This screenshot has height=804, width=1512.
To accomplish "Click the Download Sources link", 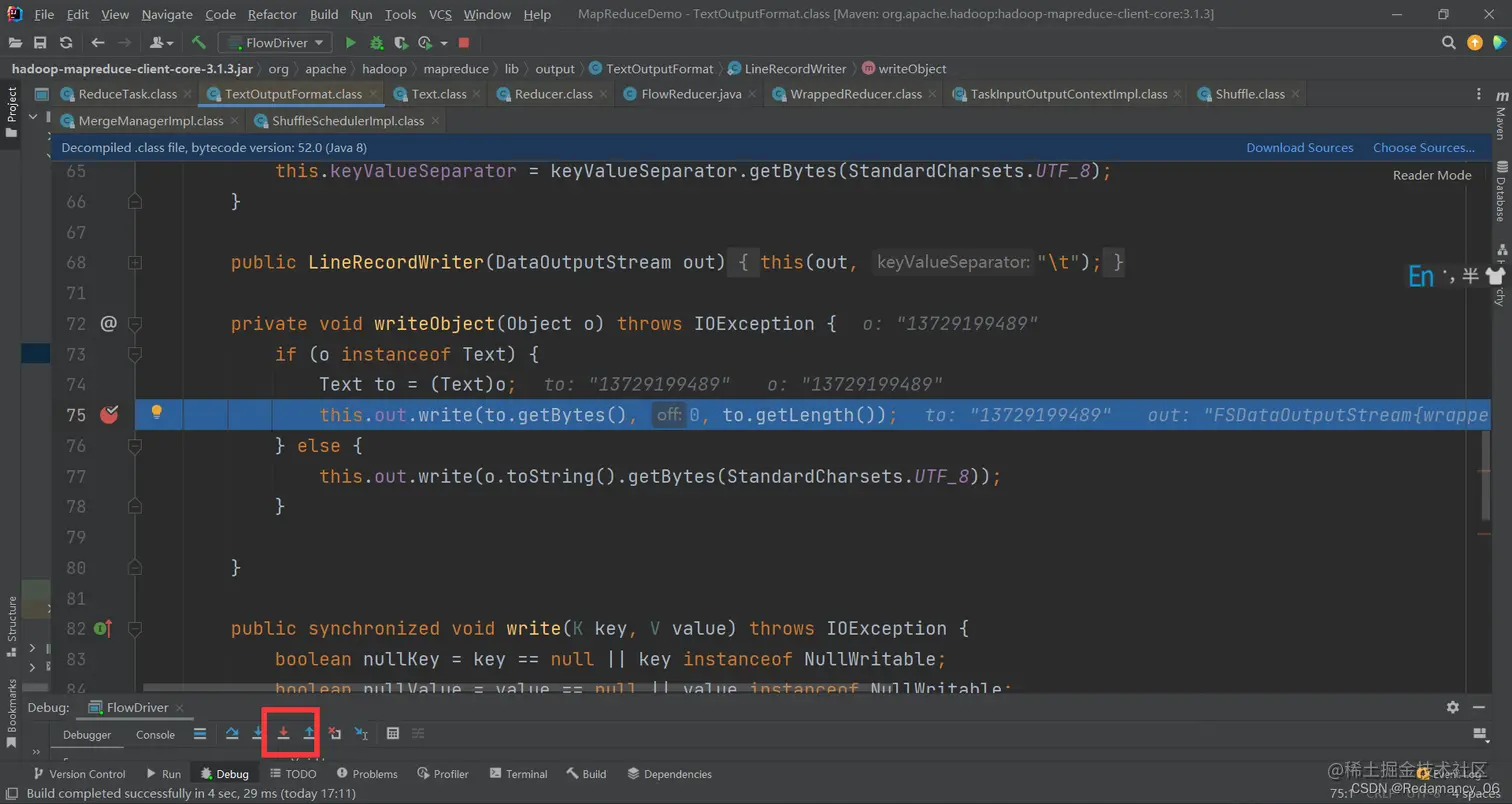I will point(1300,148).
